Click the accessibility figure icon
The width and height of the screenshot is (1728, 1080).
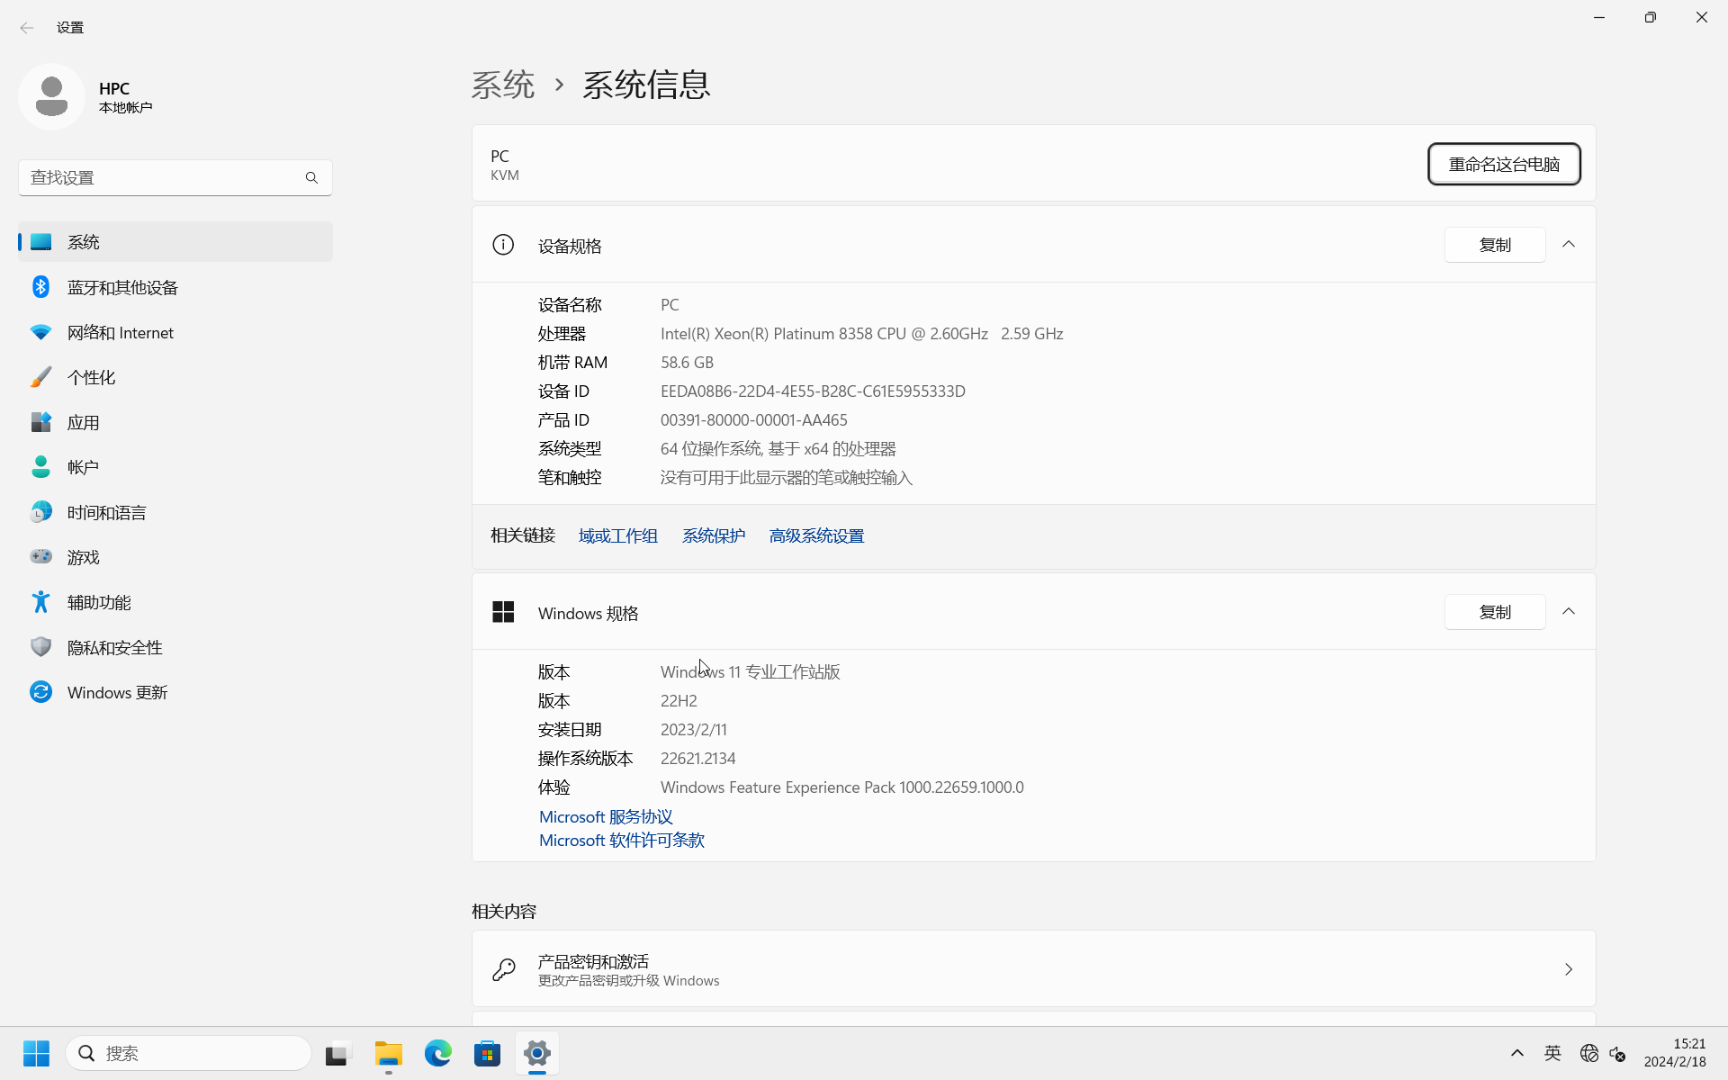coord(41,602)
